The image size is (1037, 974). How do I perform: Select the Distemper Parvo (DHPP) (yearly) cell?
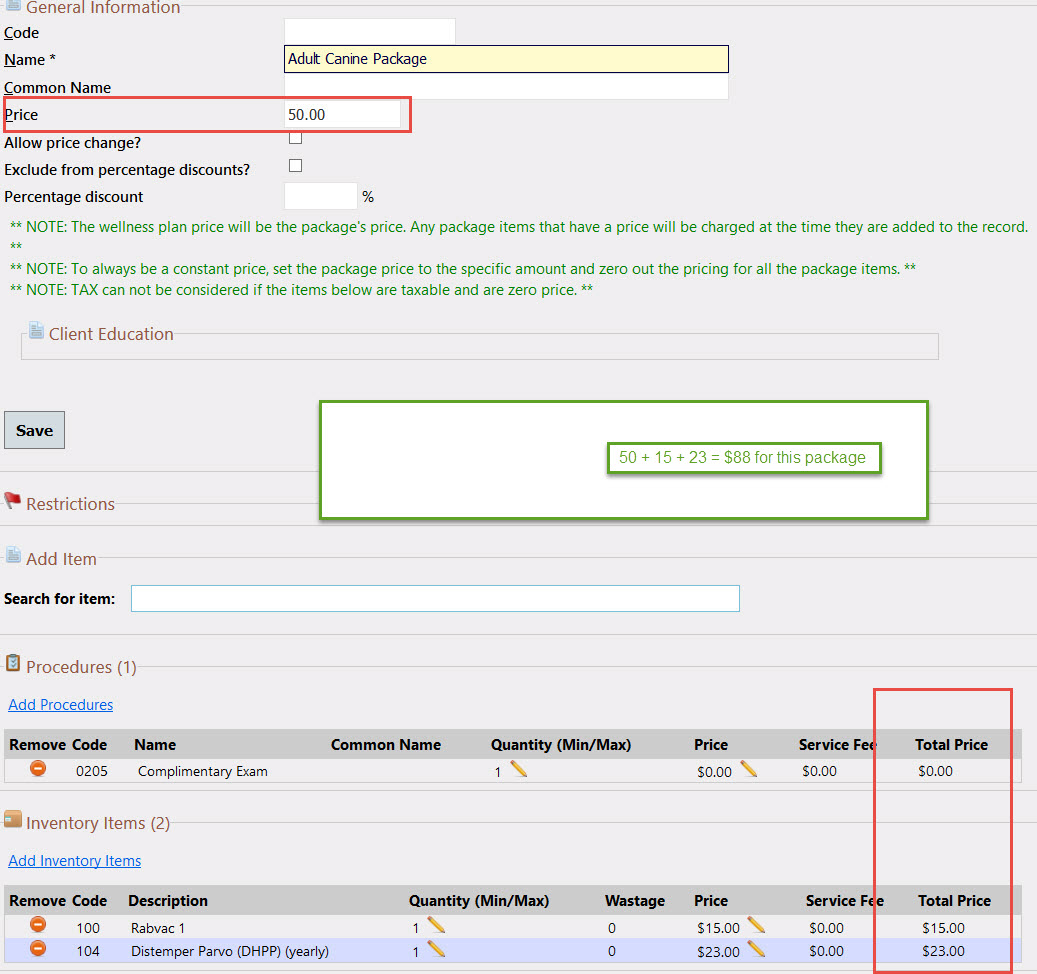click(229, 951)
